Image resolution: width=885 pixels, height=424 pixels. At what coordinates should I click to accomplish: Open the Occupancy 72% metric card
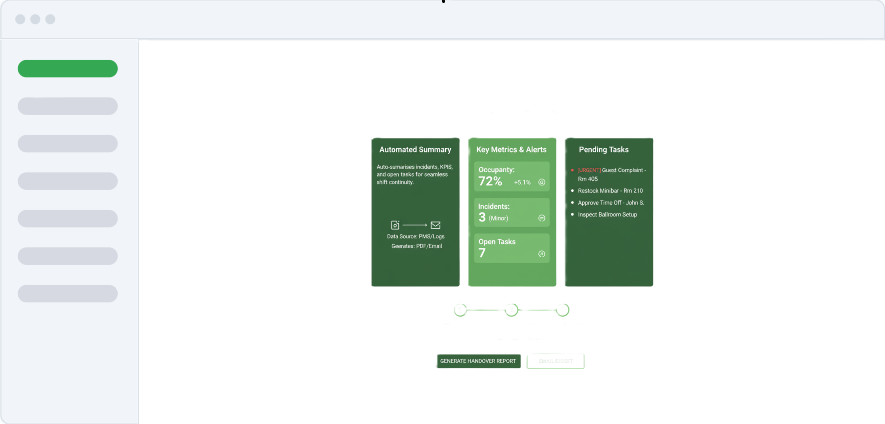512,177
